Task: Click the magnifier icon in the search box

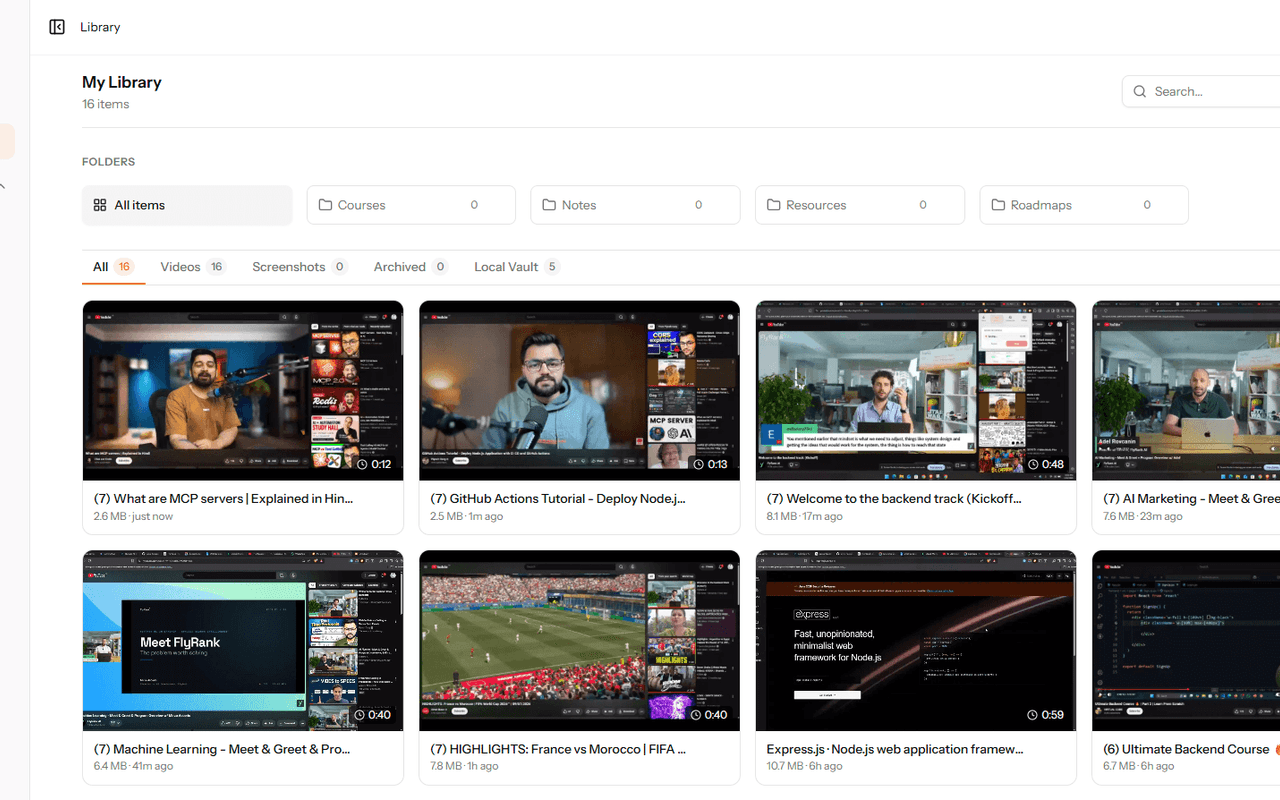Action: tap(1140, 91)
